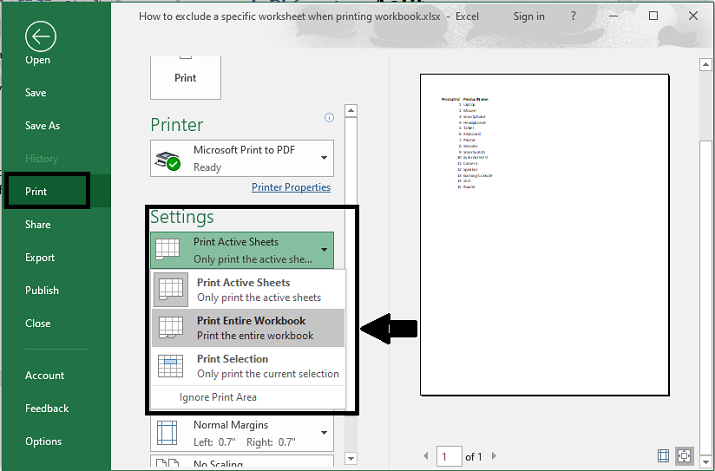Toggle Show Margins icon in preview corner
The width and height of the screenshot is (715, 471).
click(663, 455)
